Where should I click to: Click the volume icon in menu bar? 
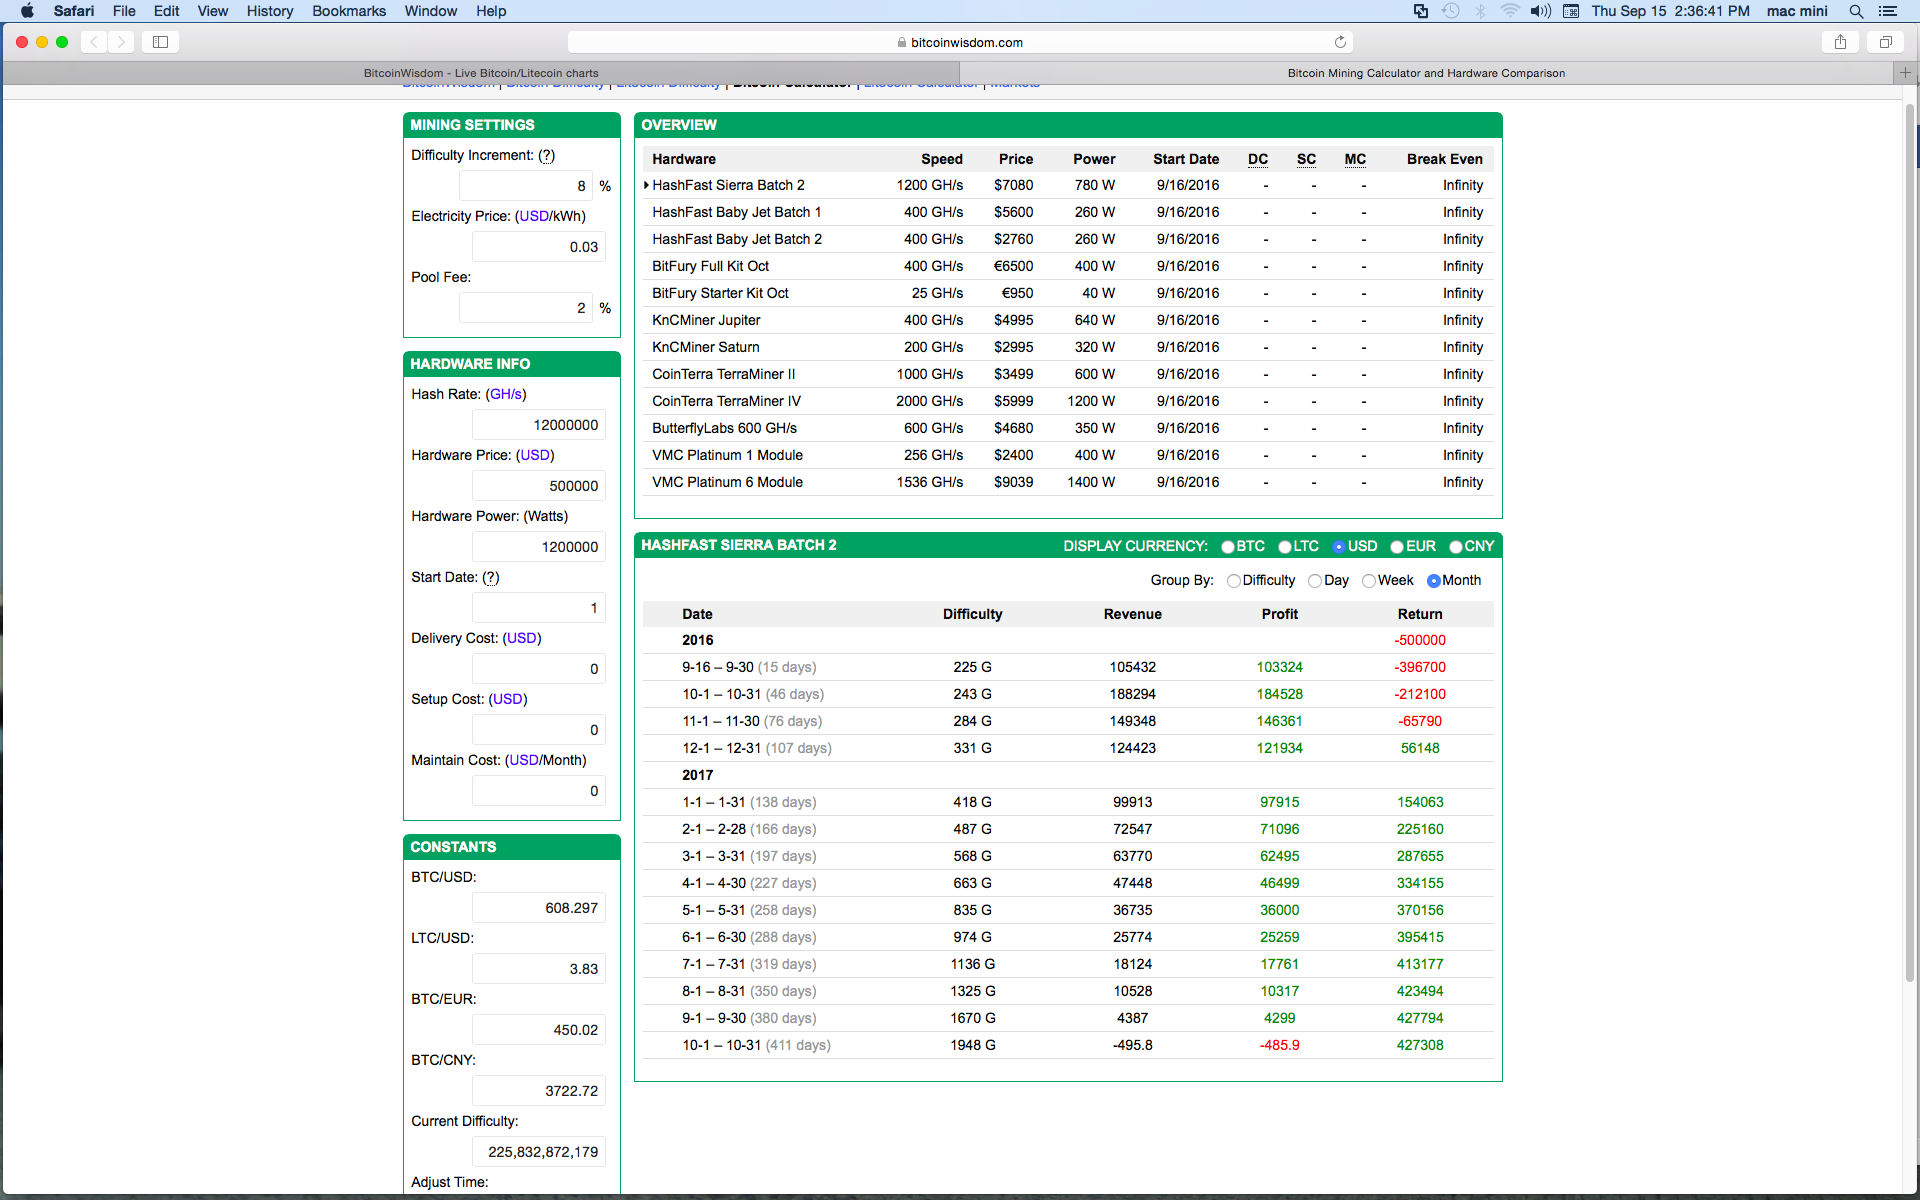1540,11
